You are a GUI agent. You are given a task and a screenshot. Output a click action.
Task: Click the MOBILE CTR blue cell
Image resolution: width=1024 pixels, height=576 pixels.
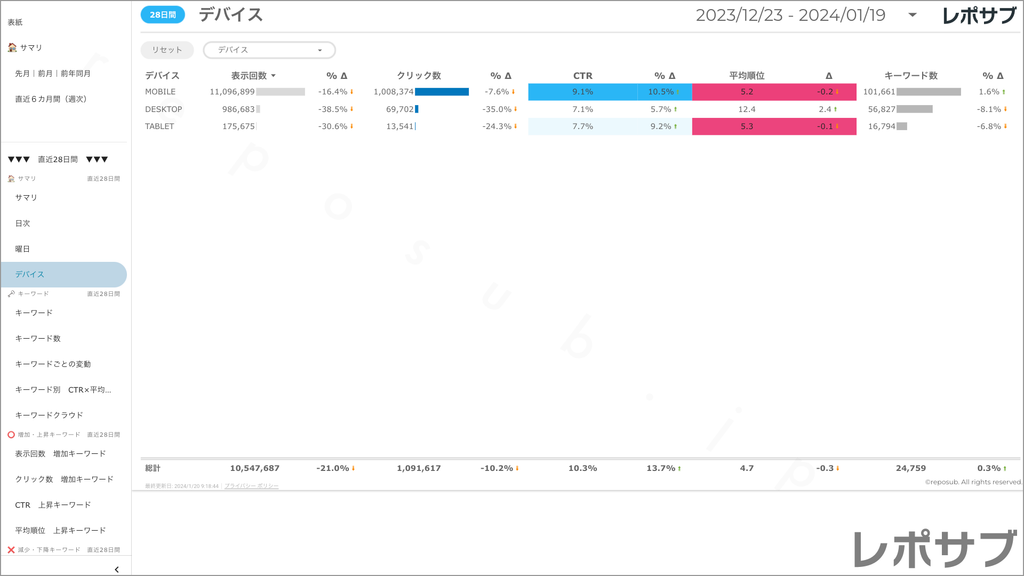tap(582, 92)
